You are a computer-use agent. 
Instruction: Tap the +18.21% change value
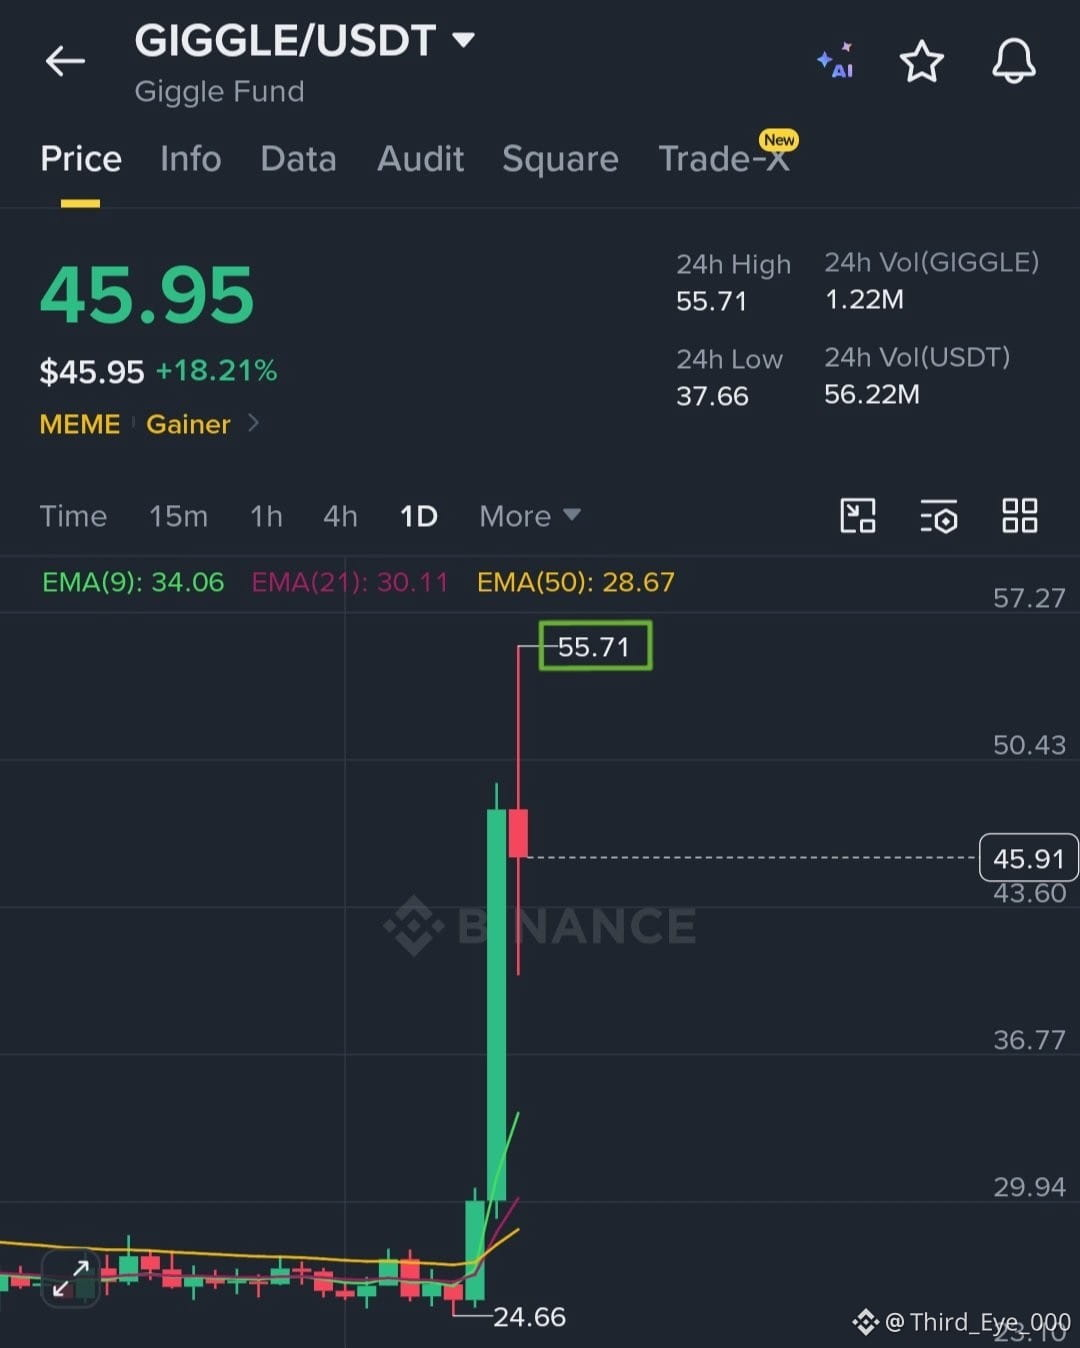coord(216,371)
